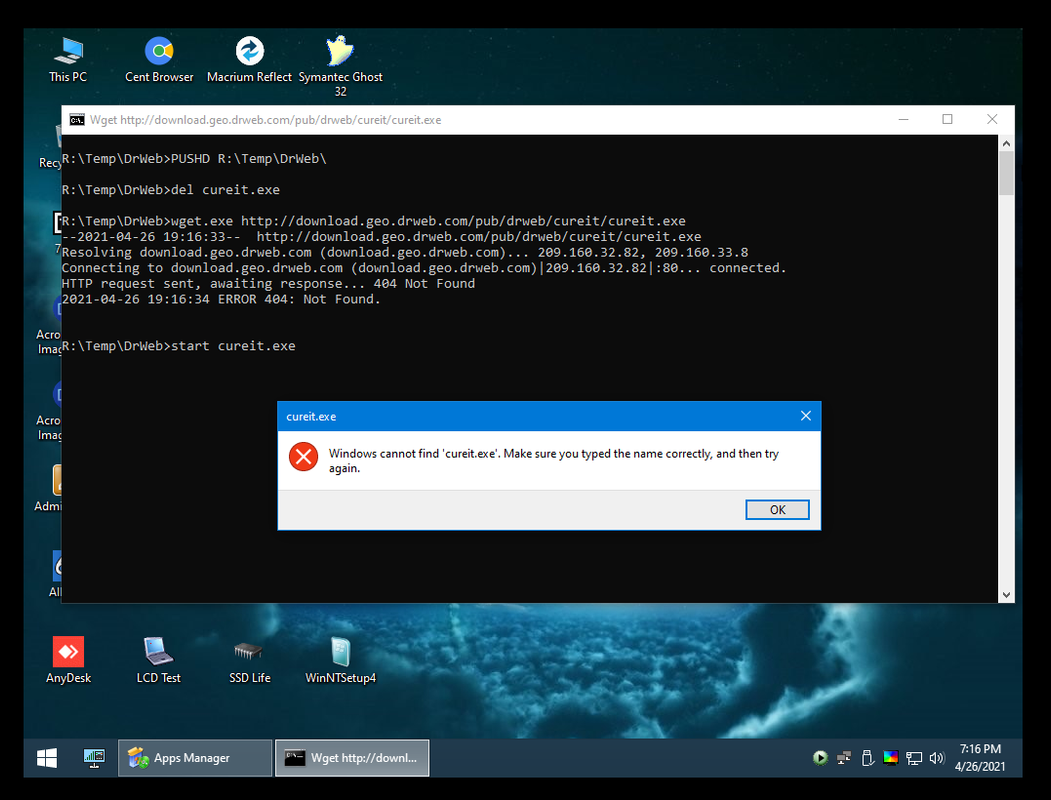Switch to Apps Manager taskbar button
The image size is (1051, 800).
tap(195, 758)
